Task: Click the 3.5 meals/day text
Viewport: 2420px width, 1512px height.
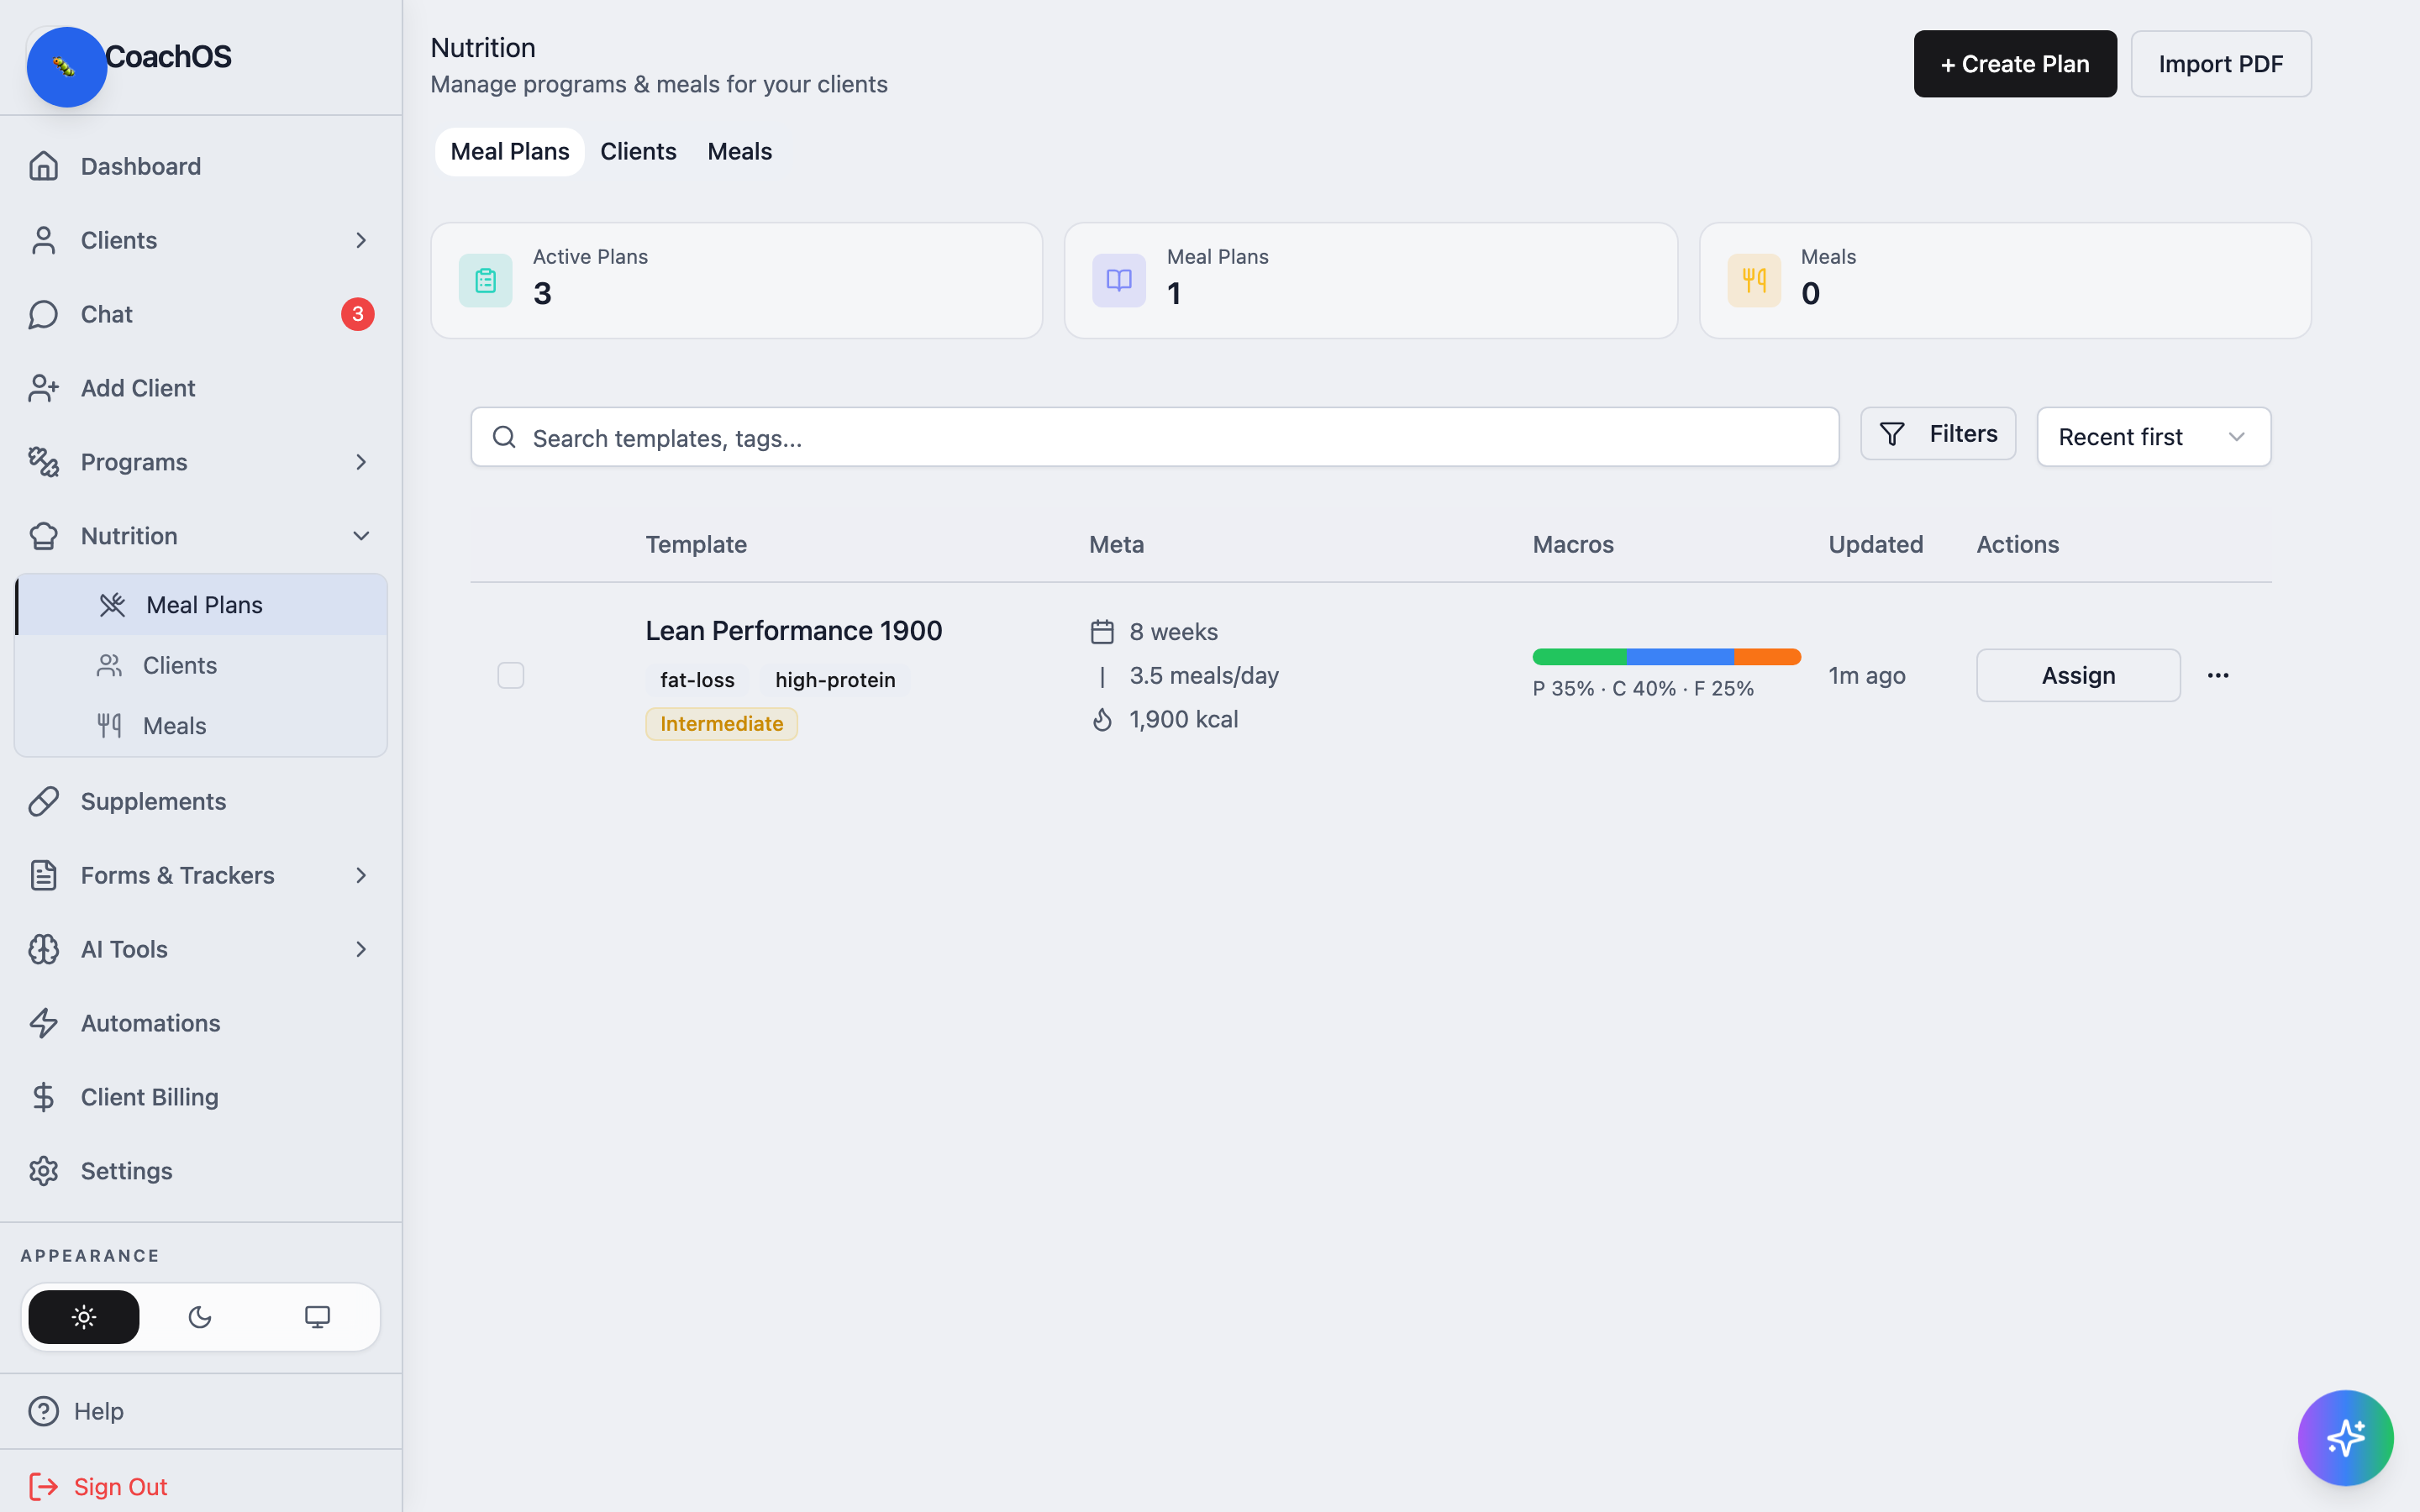Action: [x=1204, y=676]
